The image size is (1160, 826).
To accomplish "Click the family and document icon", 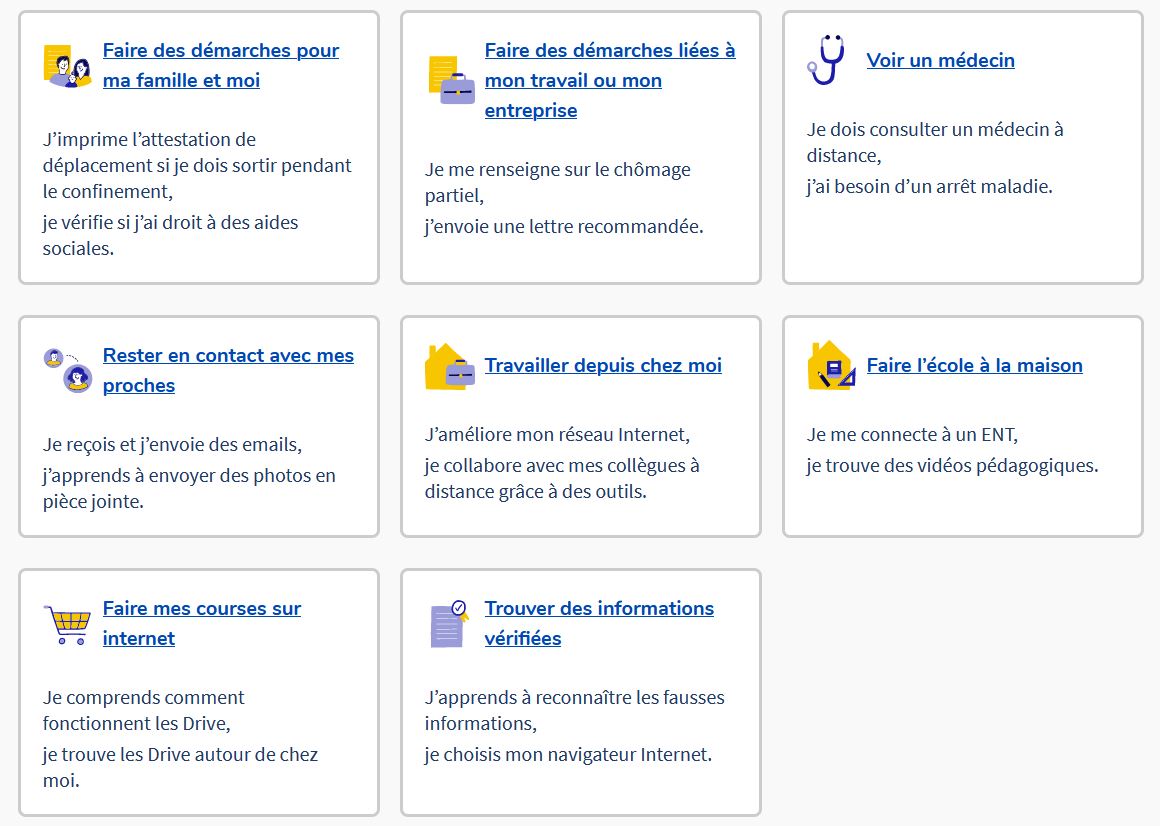I will tap(67, 66).
